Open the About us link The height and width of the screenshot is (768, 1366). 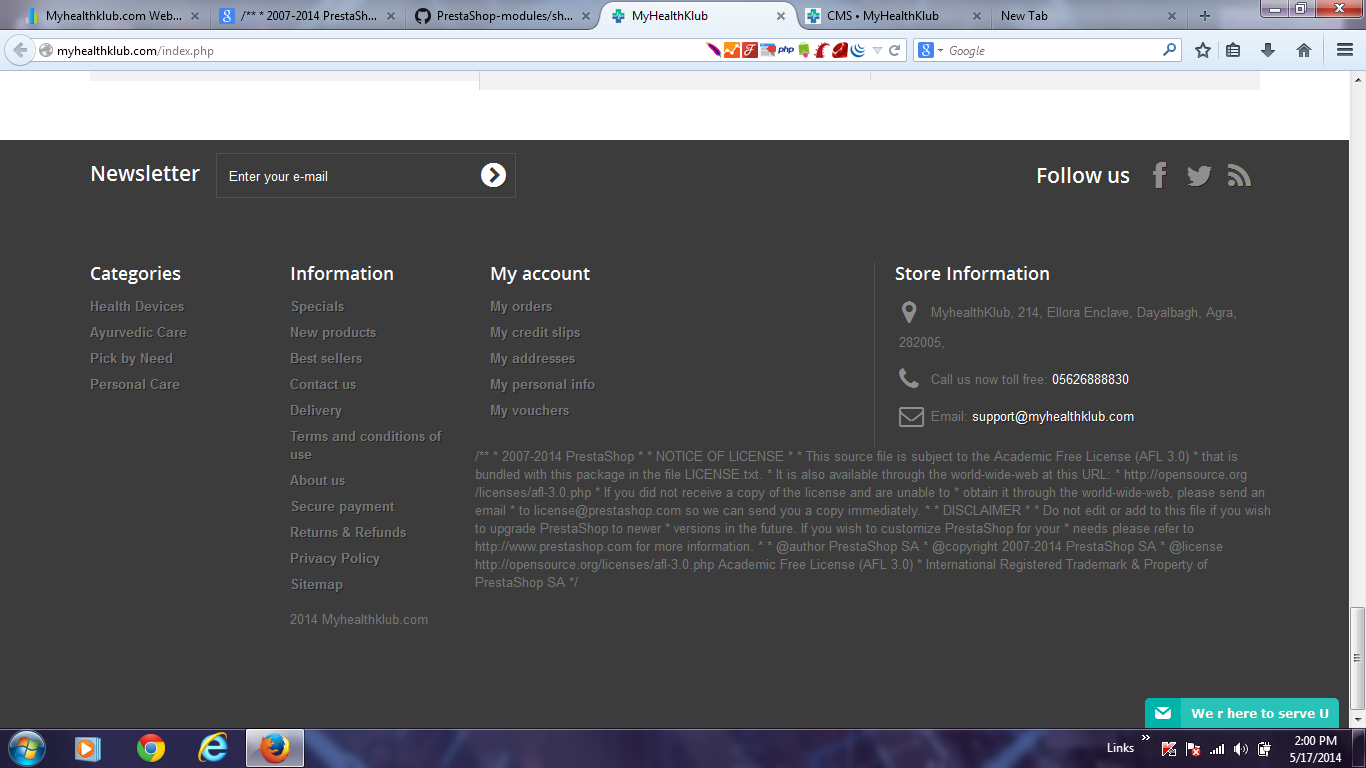coord(317,480)
